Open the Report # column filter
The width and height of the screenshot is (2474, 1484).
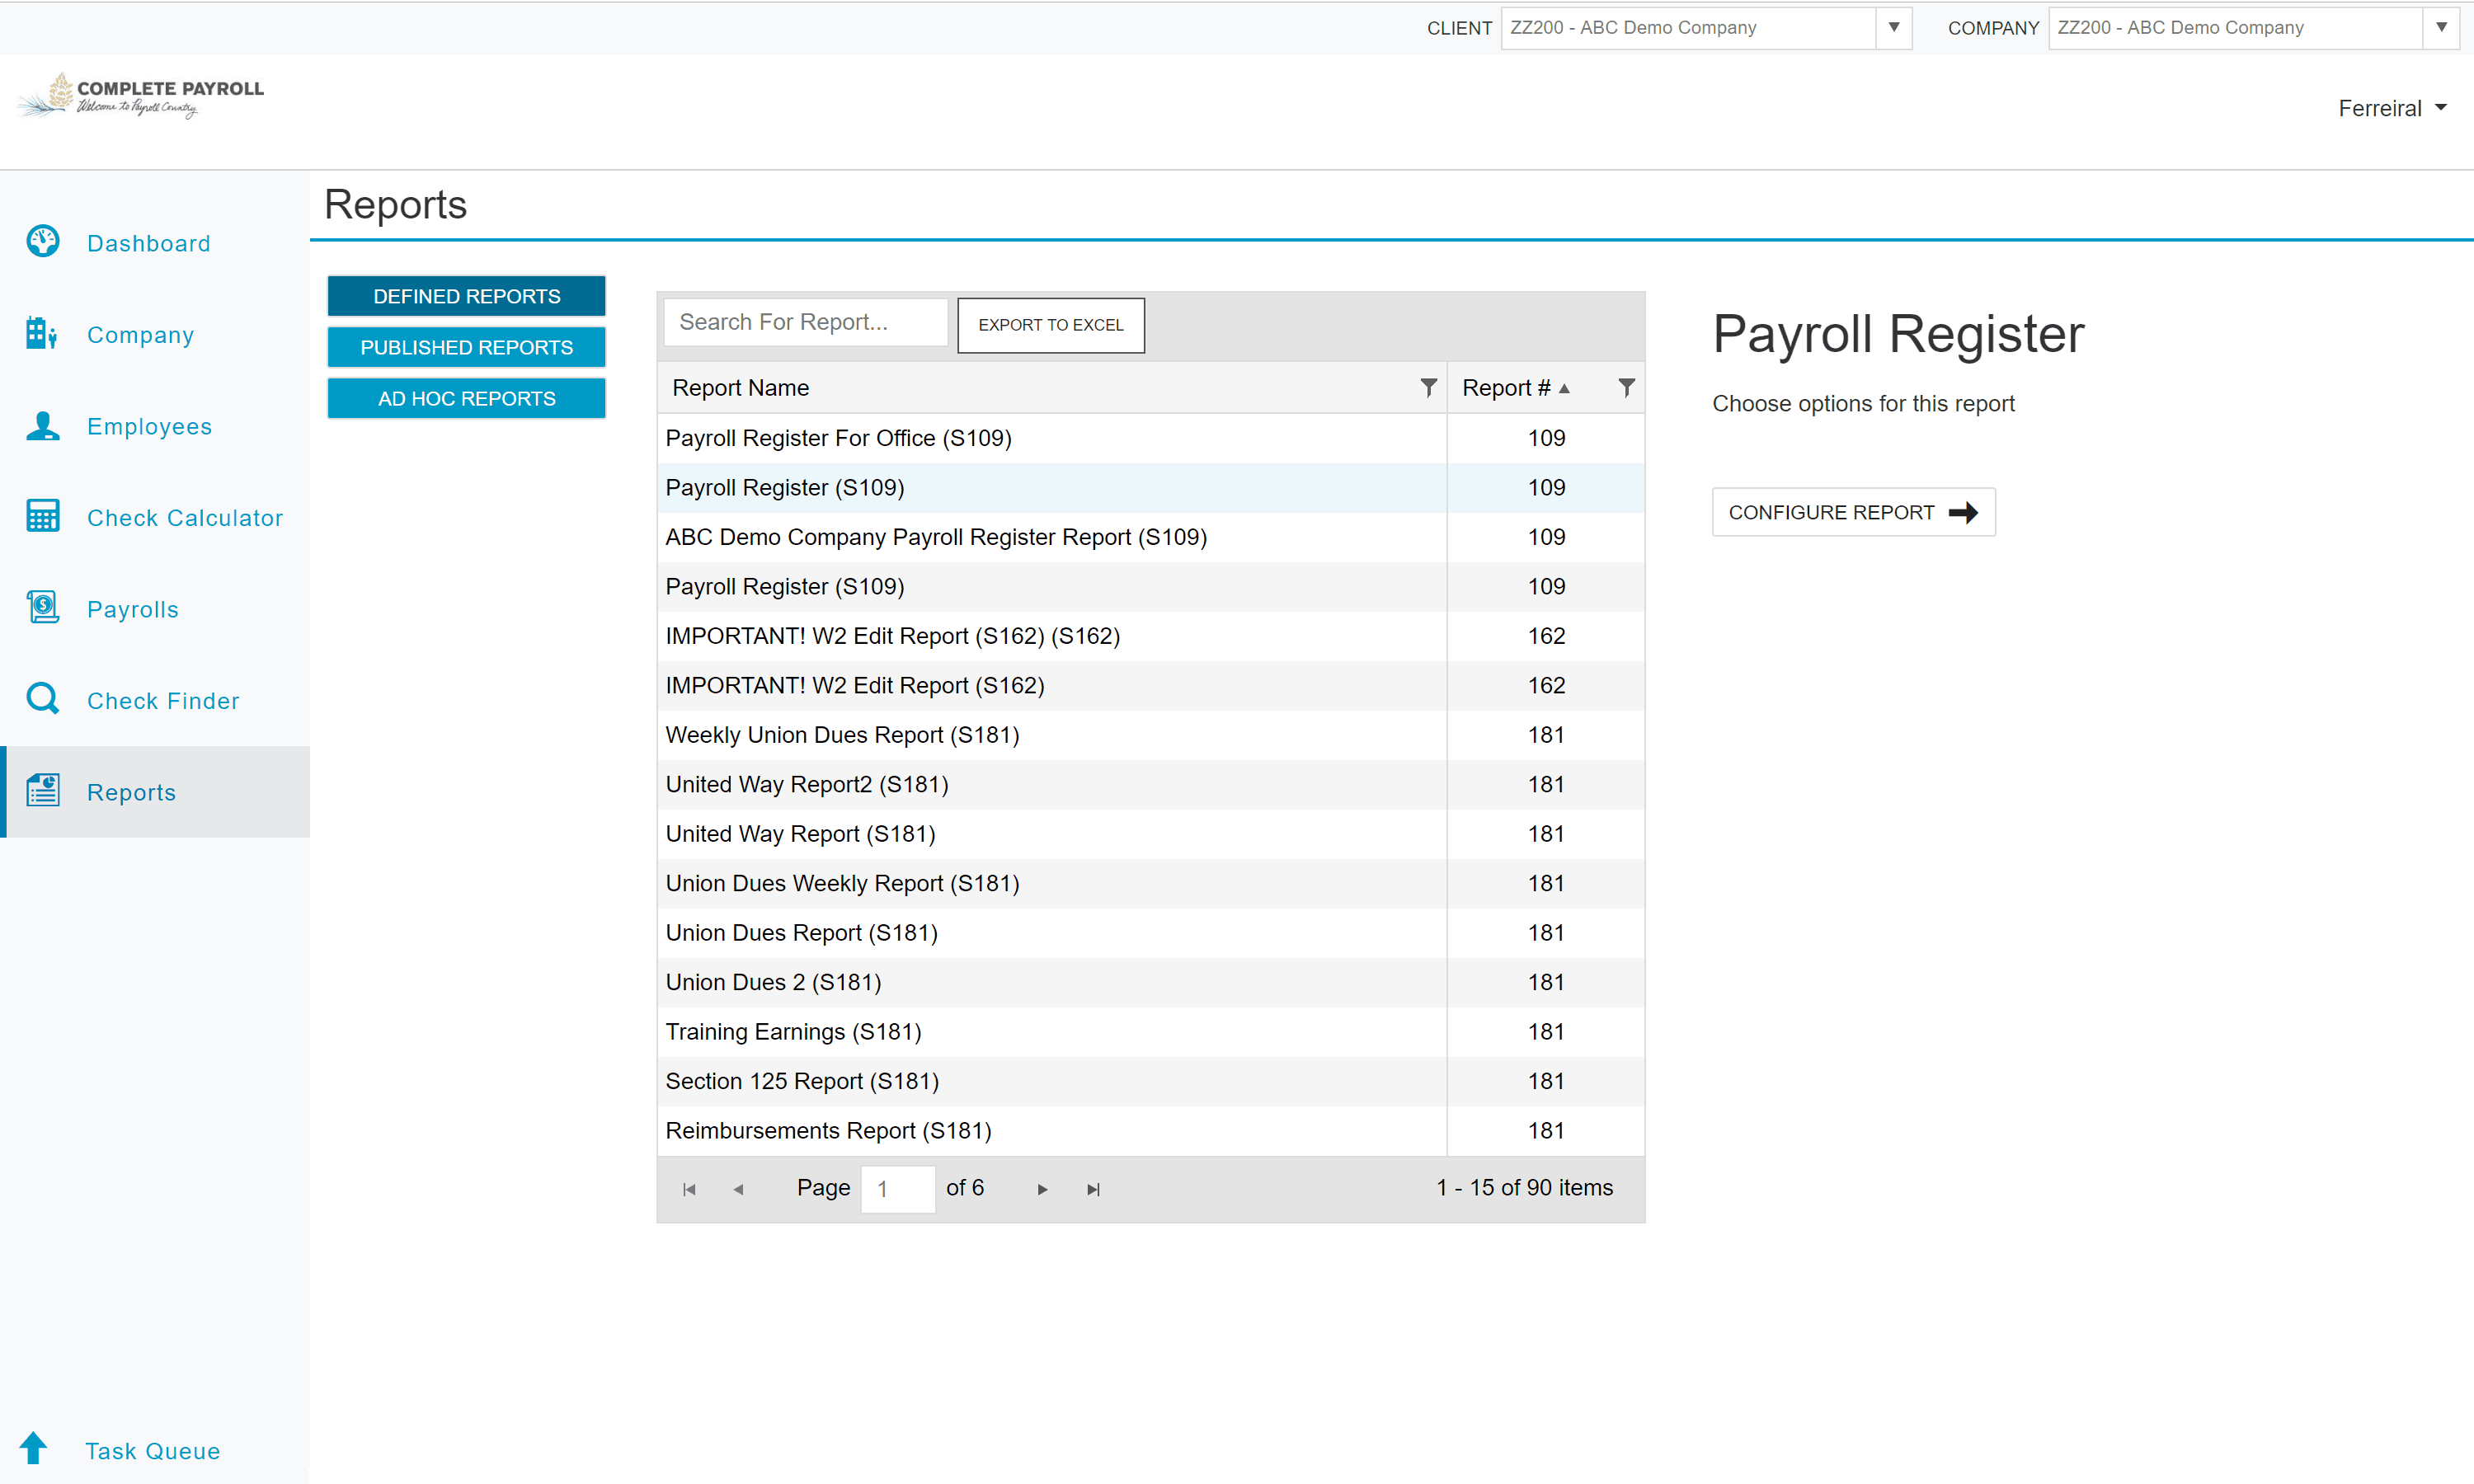point(1626,387)
